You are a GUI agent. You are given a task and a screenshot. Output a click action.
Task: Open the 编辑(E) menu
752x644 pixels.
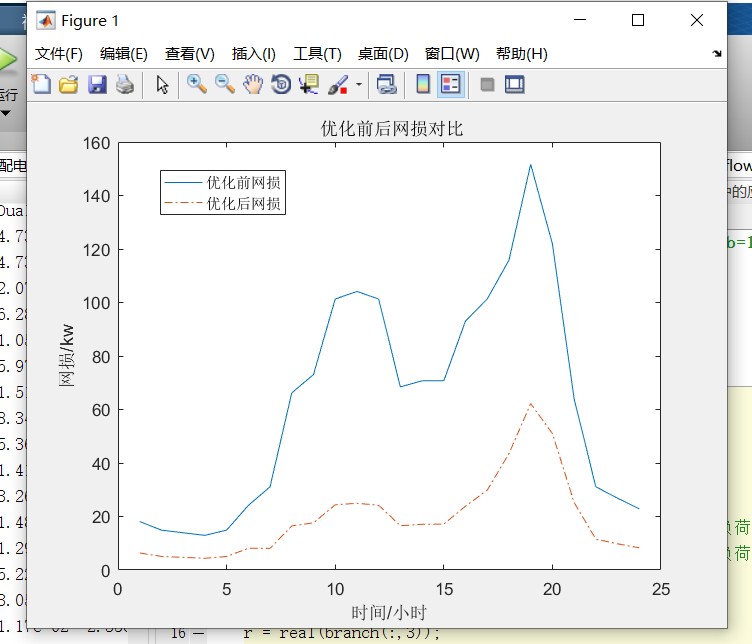pyautogui.click(x=124, y=54)
